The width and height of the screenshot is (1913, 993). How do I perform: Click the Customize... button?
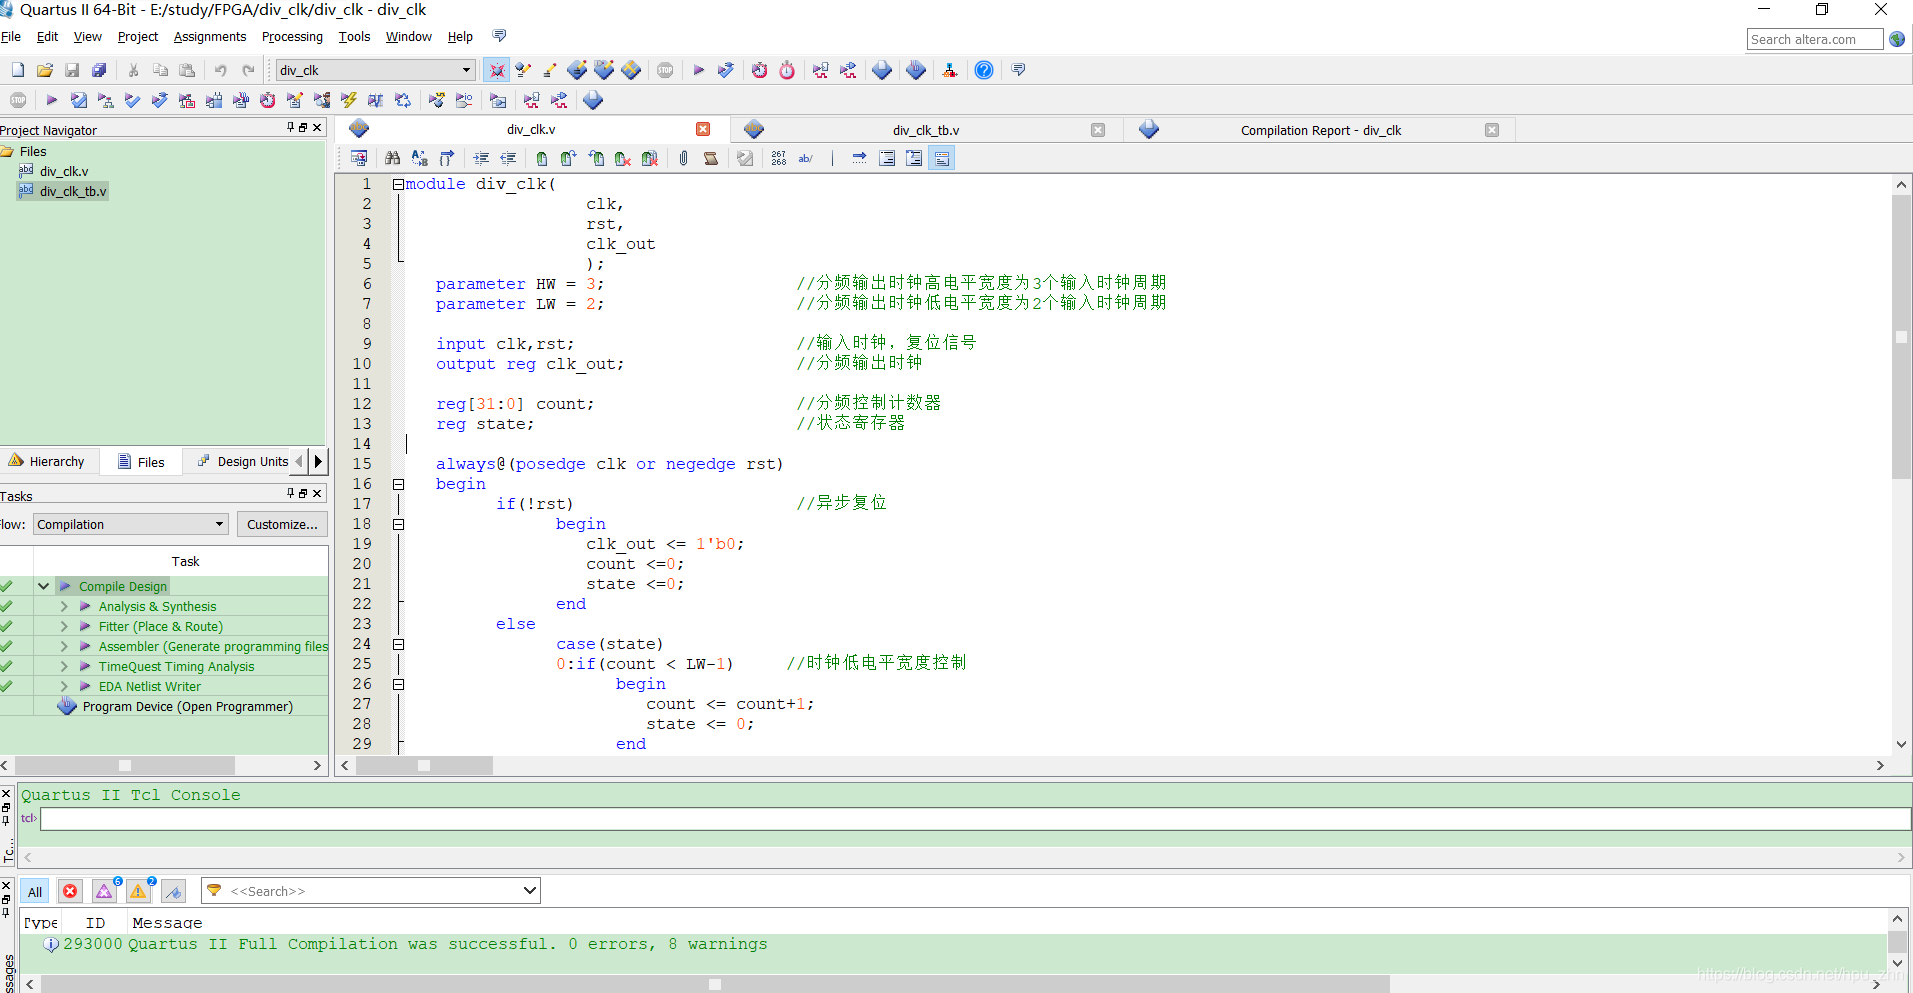point(283,524)
